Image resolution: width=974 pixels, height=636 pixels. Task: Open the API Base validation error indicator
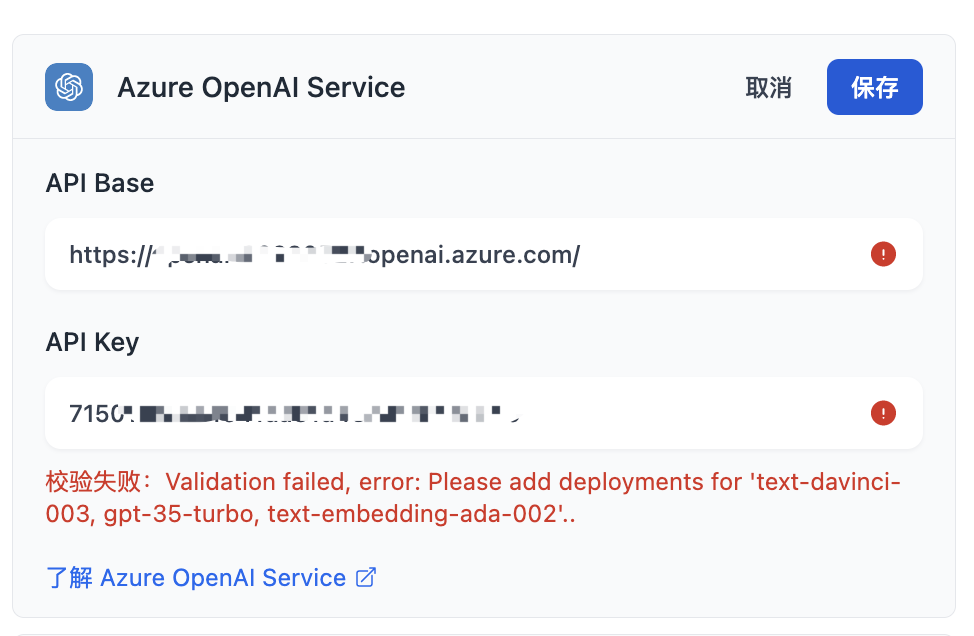click(883, 254)
